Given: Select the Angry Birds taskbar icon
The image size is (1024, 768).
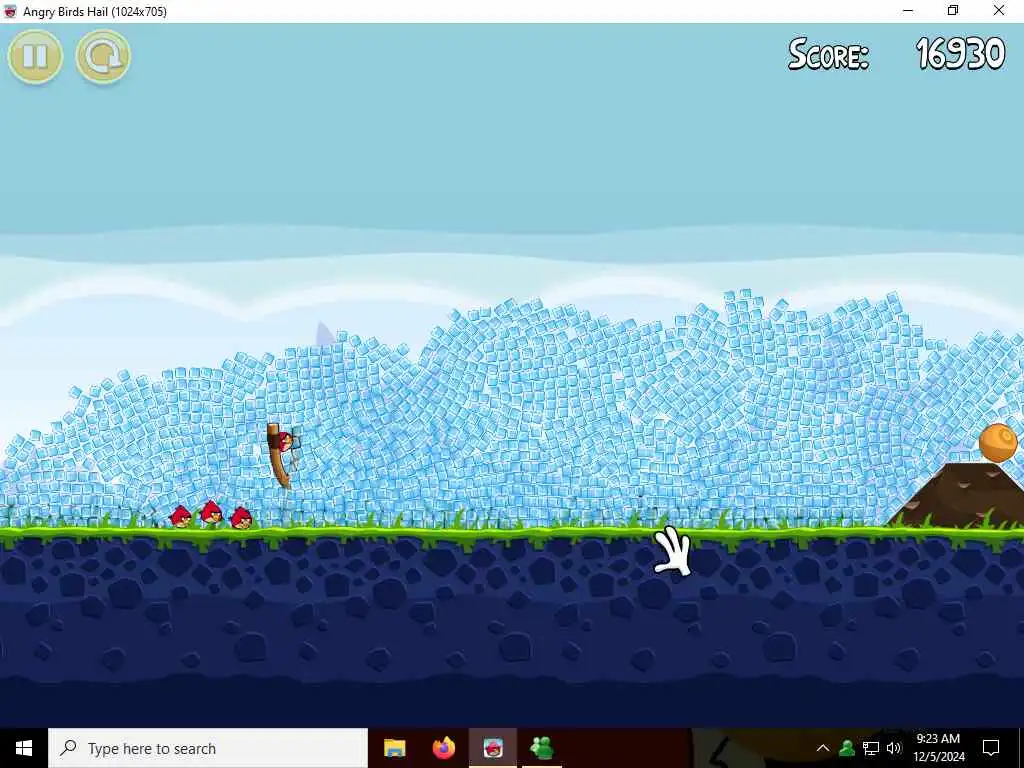Looking at the screenshot, I should 493,748.
